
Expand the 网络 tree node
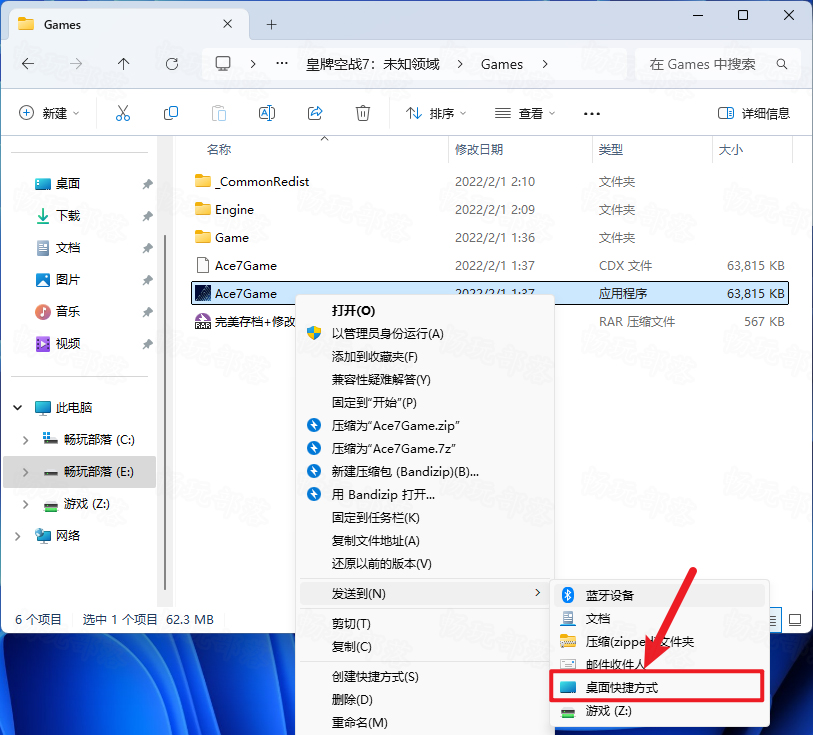tap(18, 536)
